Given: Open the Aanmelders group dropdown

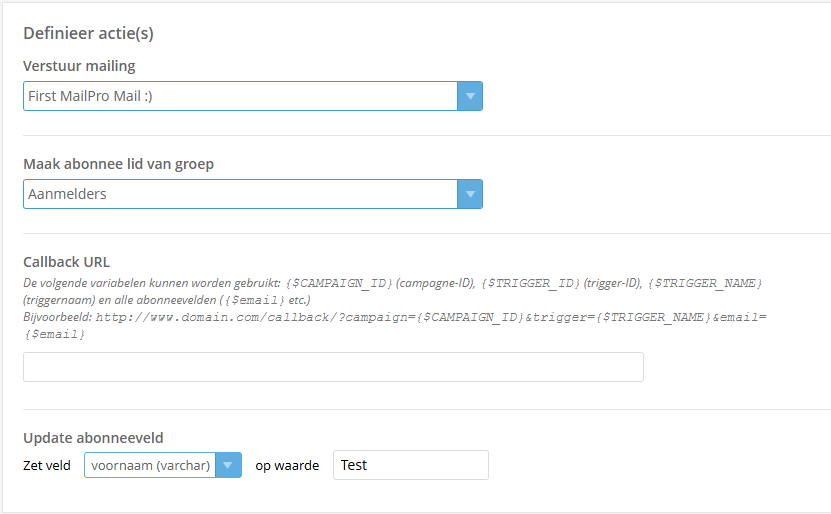Looking at the screenshot, I should tap(240, 194).
